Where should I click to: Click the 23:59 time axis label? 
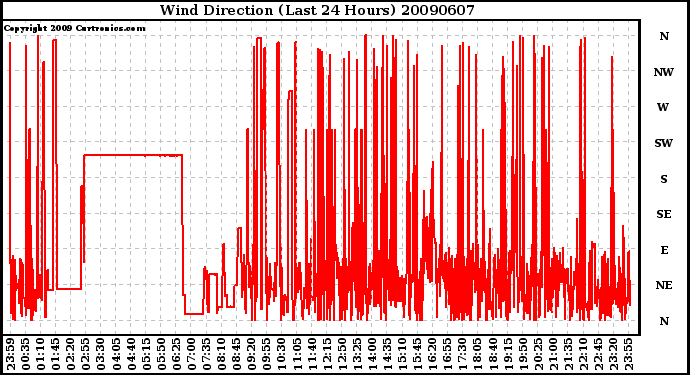(11, 354)
